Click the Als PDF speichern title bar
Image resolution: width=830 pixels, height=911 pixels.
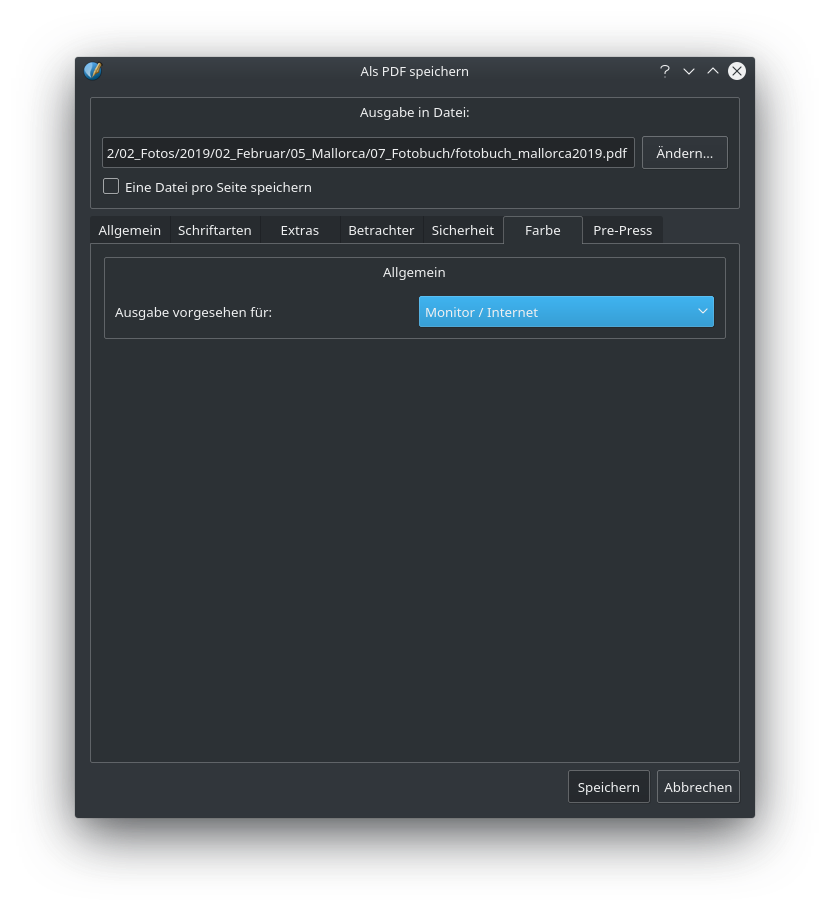pyautogui.click(x=414, y=71)
